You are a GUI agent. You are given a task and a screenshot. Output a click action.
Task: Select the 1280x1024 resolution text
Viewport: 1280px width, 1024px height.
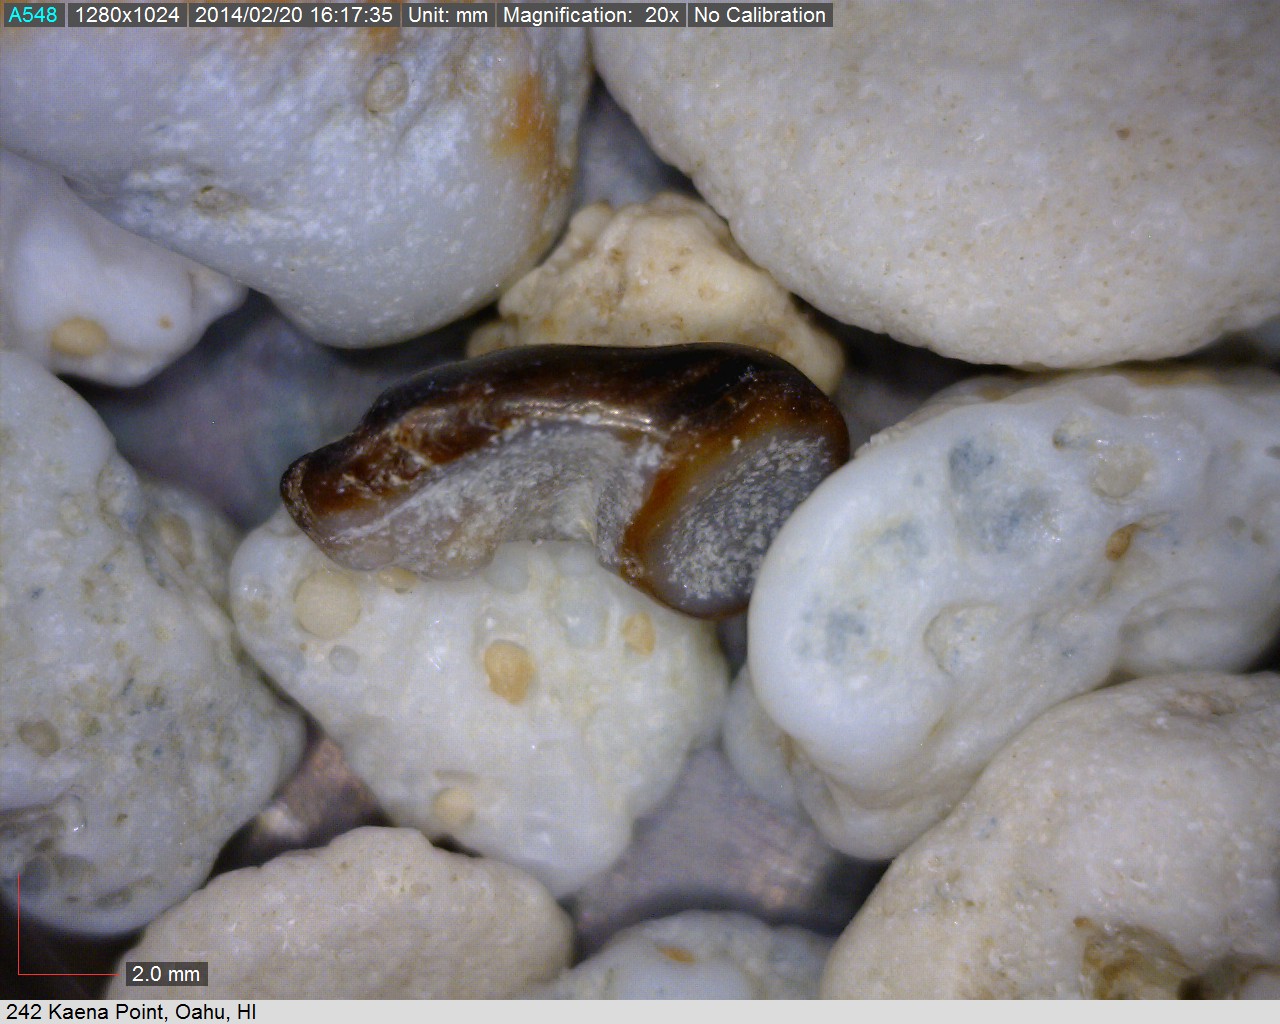(x=127, y=15)
